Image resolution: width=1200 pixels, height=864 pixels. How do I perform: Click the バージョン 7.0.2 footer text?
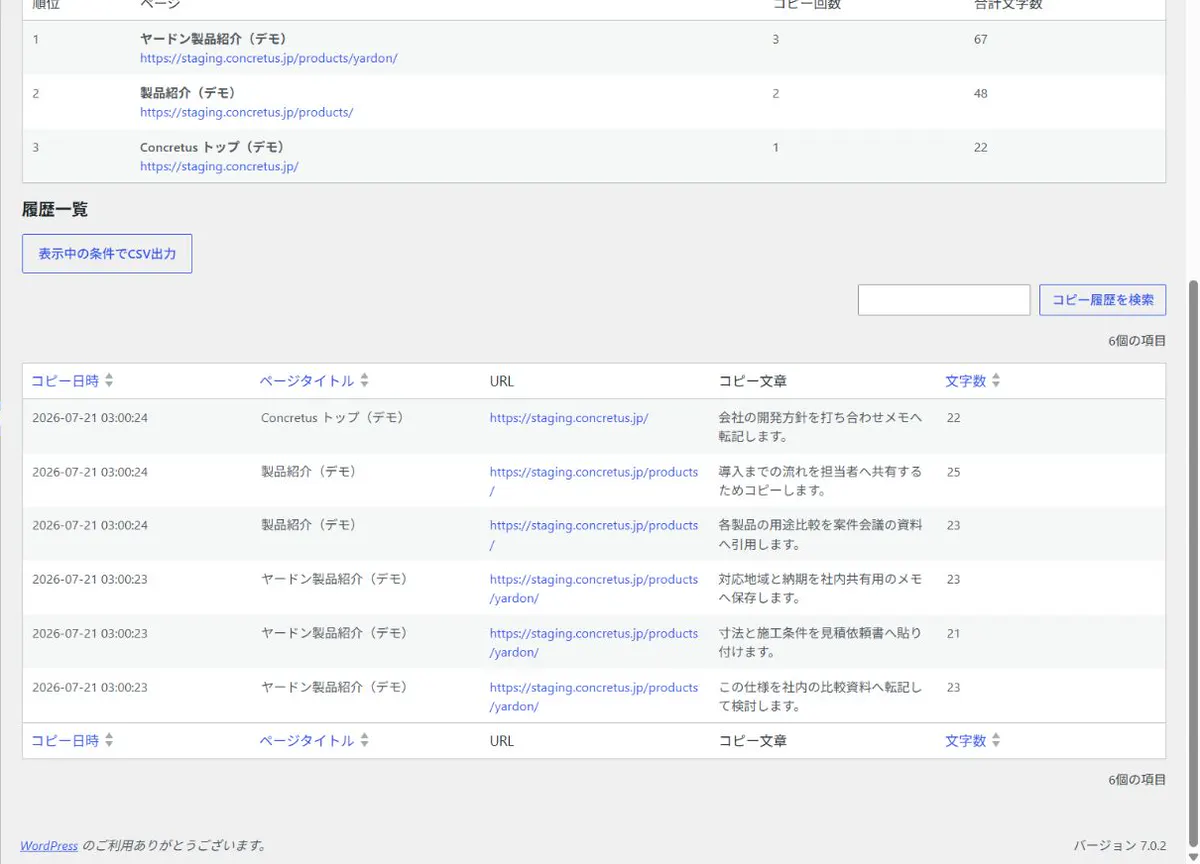(x=1120, y=846)
